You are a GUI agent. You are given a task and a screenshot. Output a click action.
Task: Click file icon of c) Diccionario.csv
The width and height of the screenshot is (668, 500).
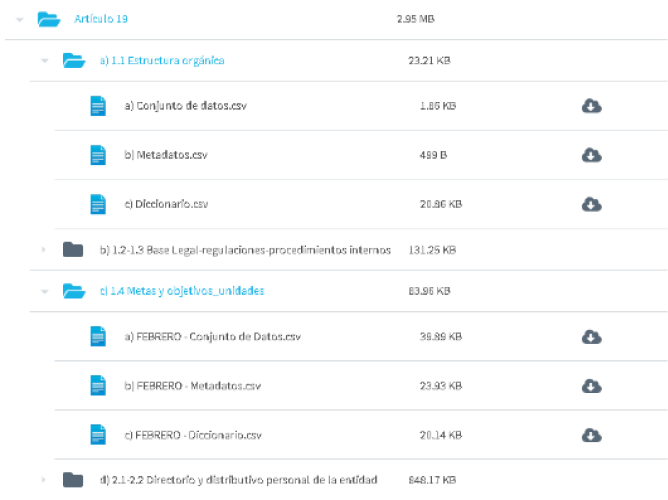pos(98,204)
